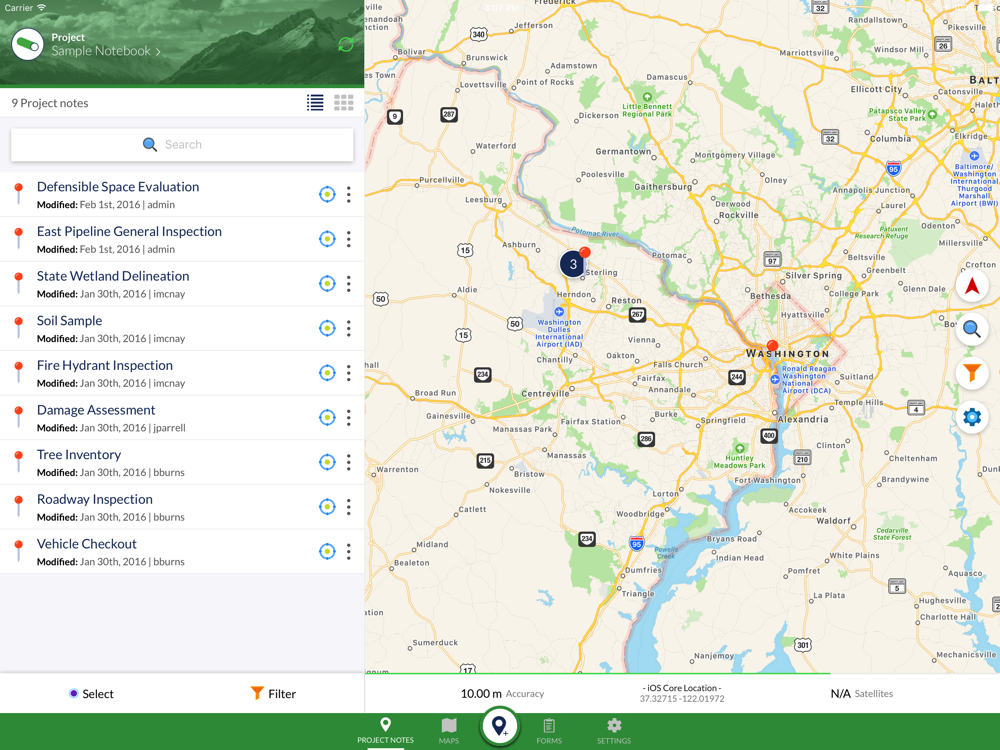Screen dimensions: 1000x750
Task: Open Roadway Inspection note
Action: coord(182,507)
